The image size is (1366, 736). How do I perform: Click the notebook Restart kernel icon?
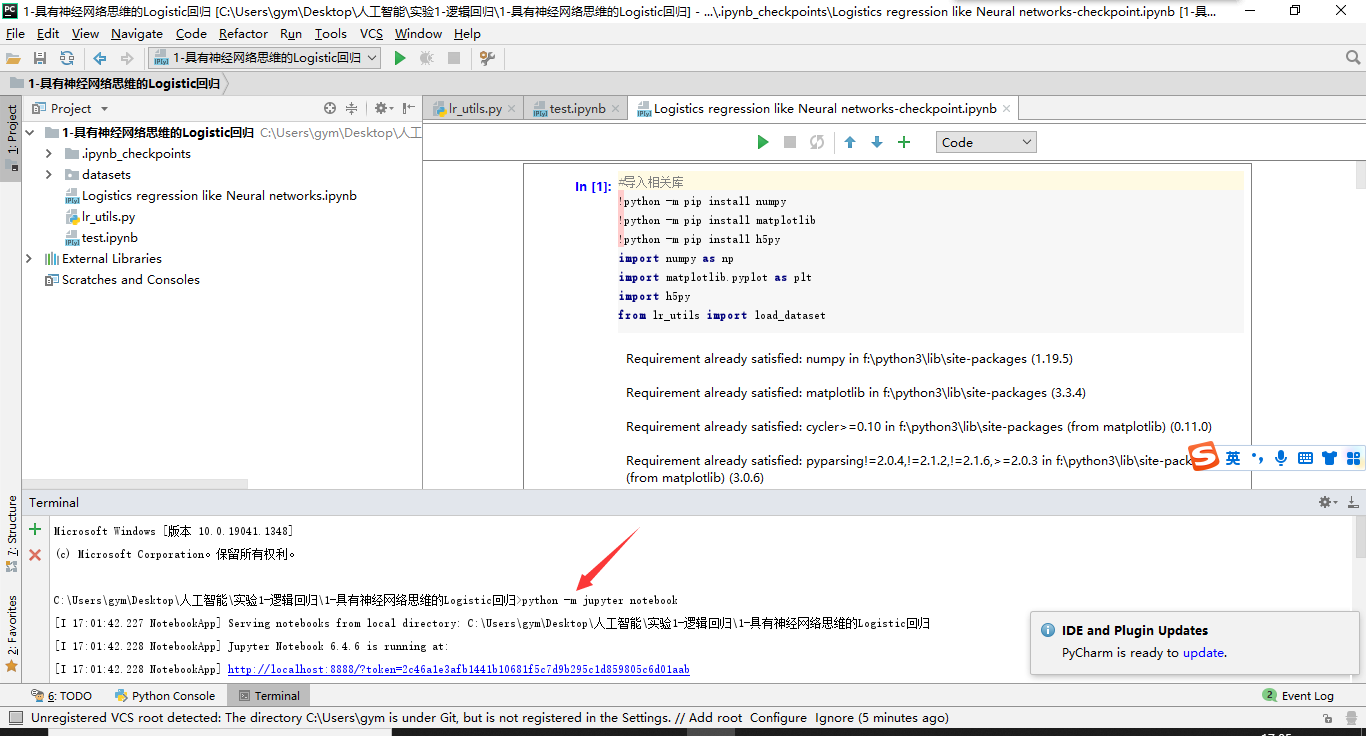[817, 142]
